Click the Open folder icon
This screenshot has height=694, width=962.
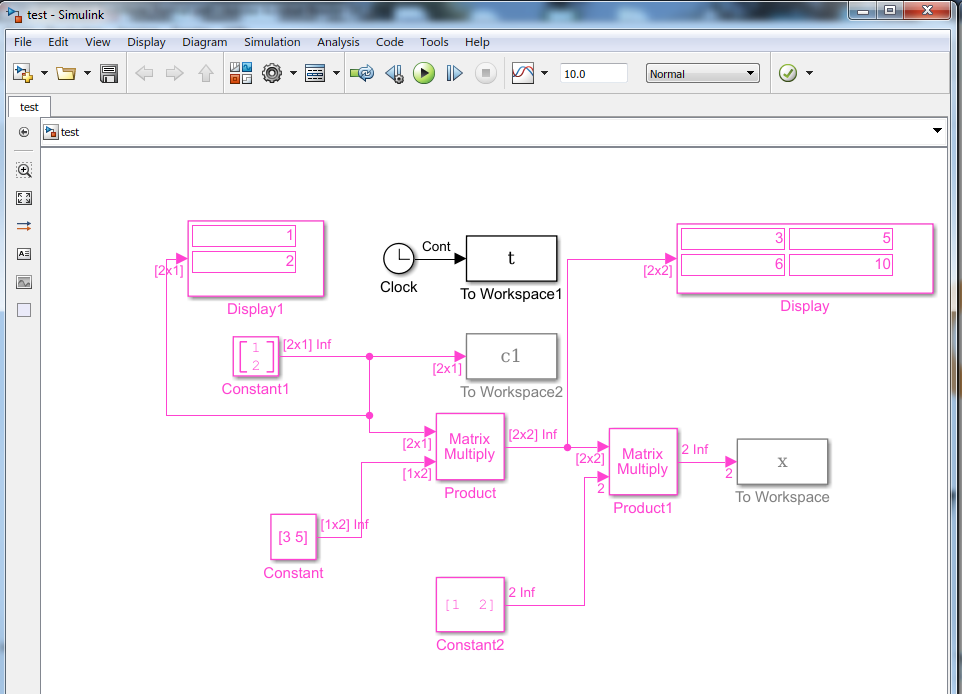[x=66, y=74]
